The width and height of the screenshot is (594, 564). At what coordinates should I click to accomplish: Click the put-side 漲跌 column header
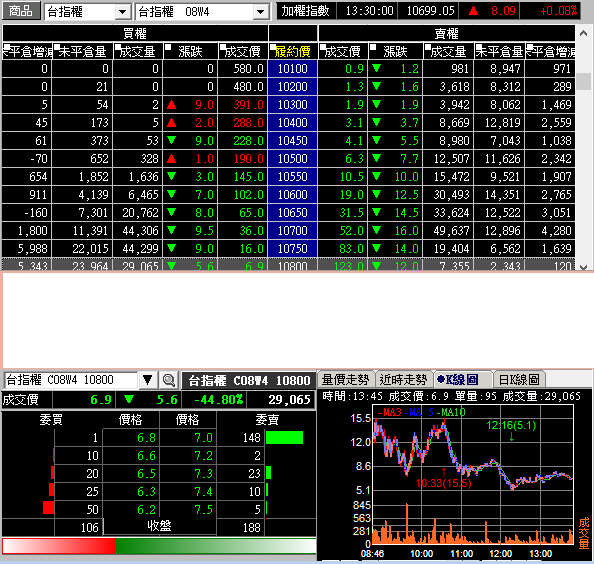click(395, 51)
